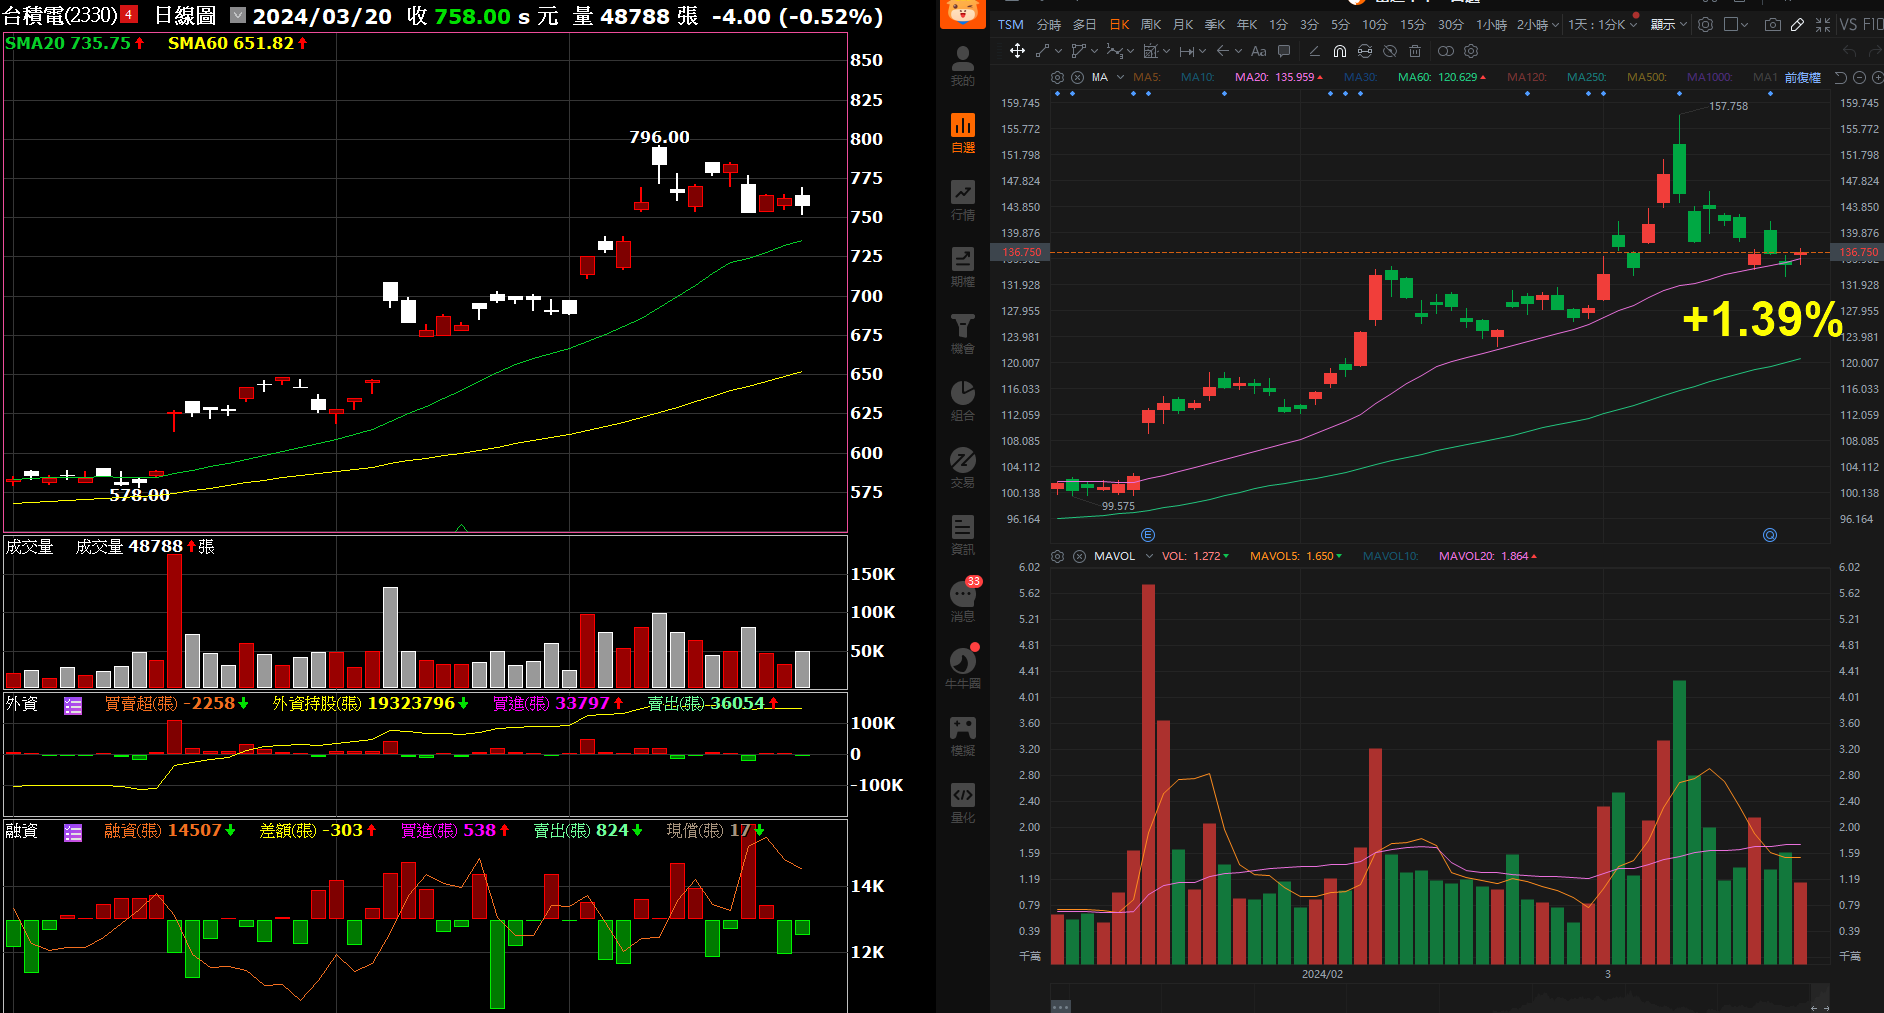Click the 前復權 adjustment button
Image resolution: width=1884 pixels, height=1013 pixels.
tap(1803, 78)
